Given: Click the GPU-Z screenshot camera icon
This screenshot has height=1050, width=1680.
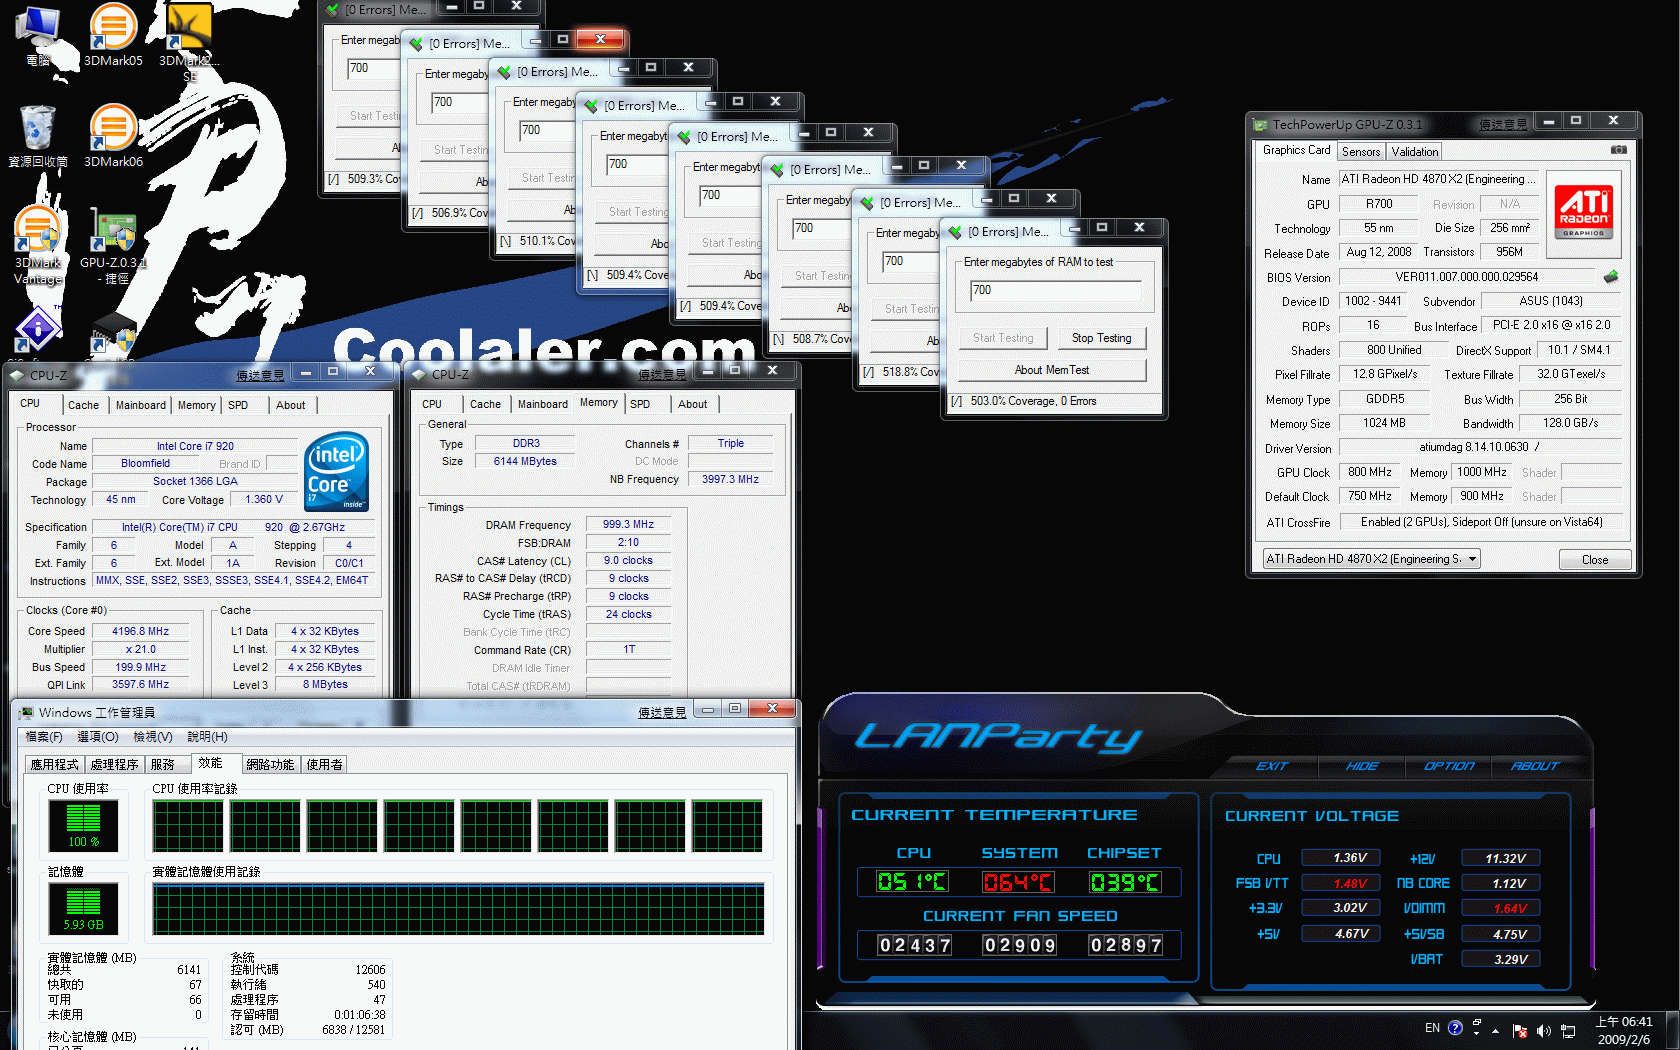Looking at the screenshot, I should [1618, 150].
